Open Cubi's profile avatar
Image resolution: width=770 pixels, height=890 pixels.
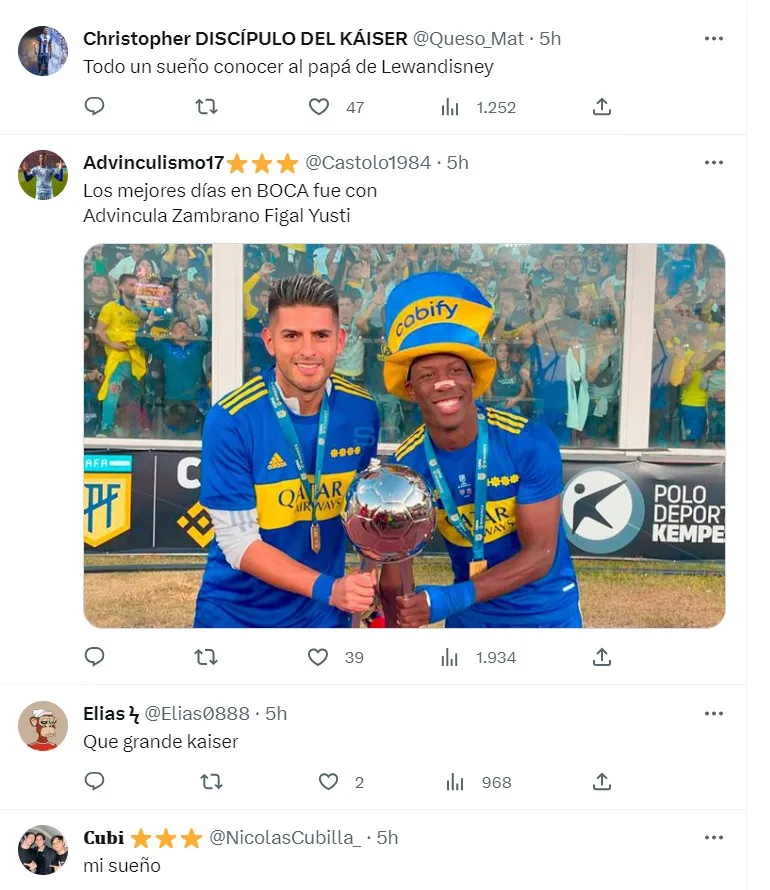pyautogui.click(x=43, y=849)
